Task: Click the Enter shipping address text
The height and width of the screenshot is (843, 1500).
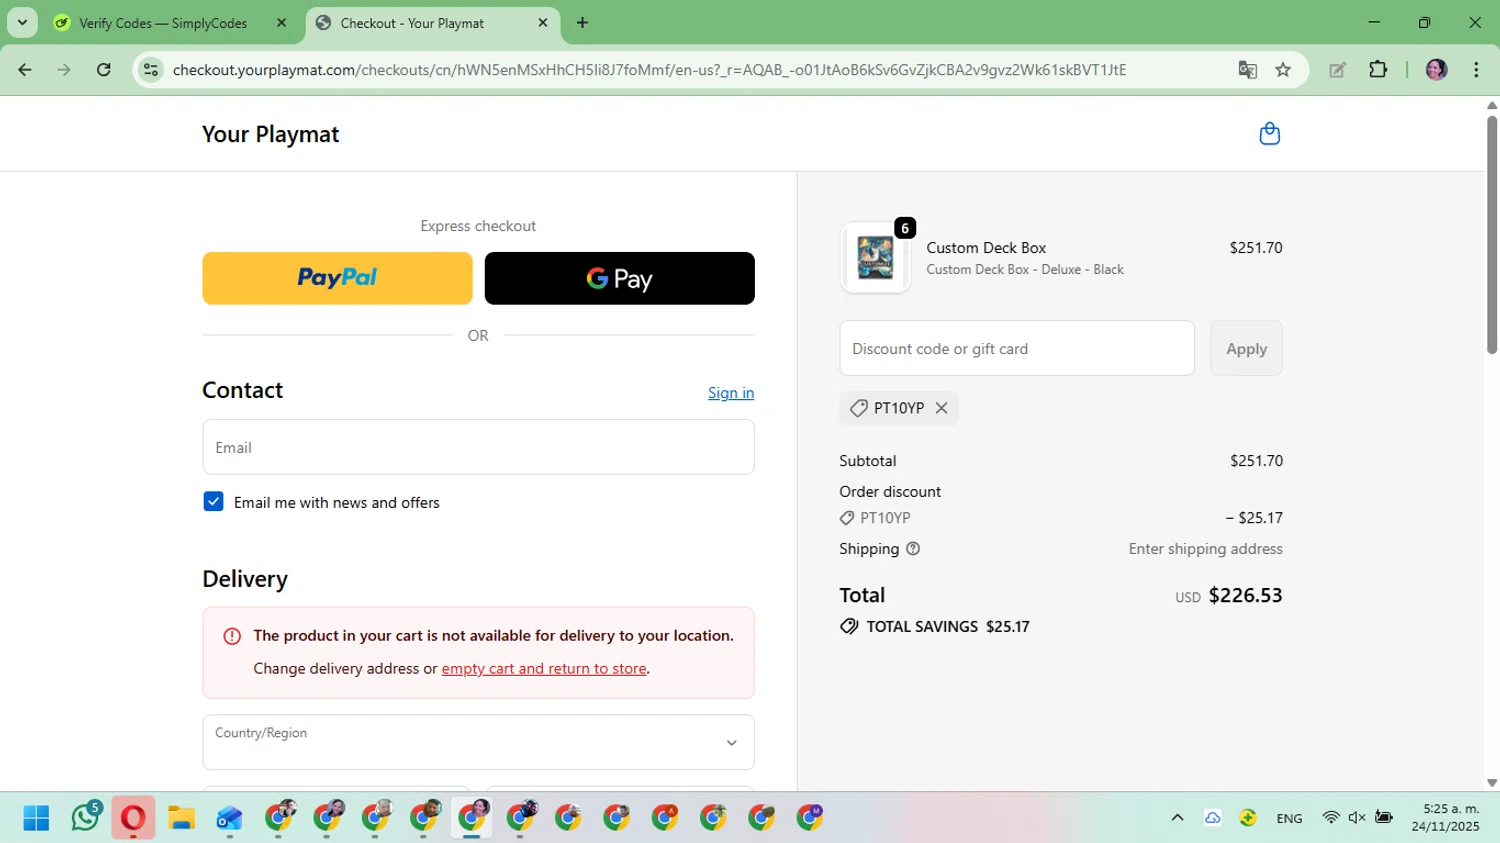Action: pos(1205,549)
